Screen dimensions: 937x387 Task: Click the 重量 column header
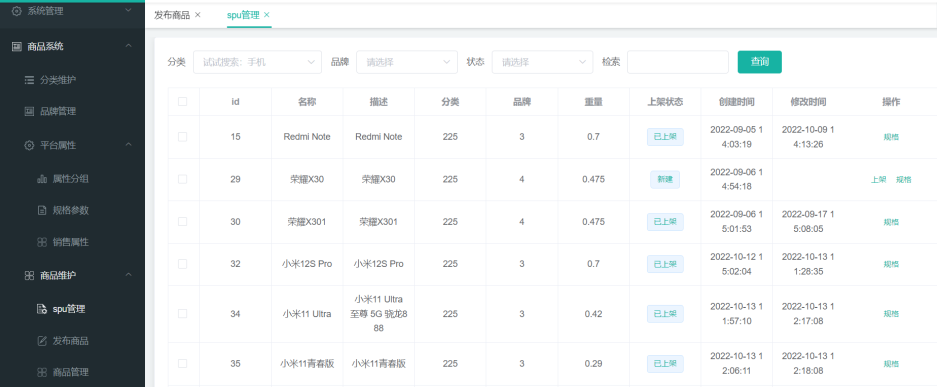593,102
